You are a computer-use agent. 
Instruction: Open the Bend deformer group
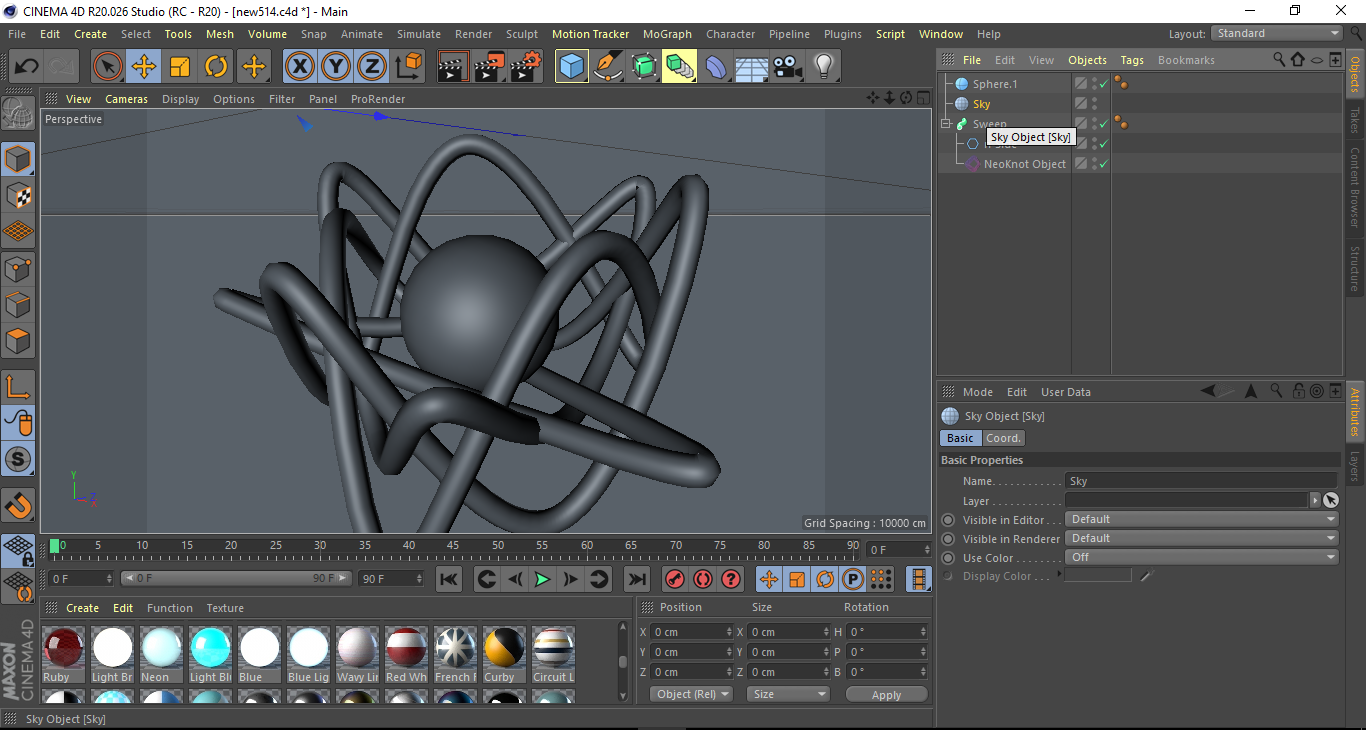coord(716,67)
